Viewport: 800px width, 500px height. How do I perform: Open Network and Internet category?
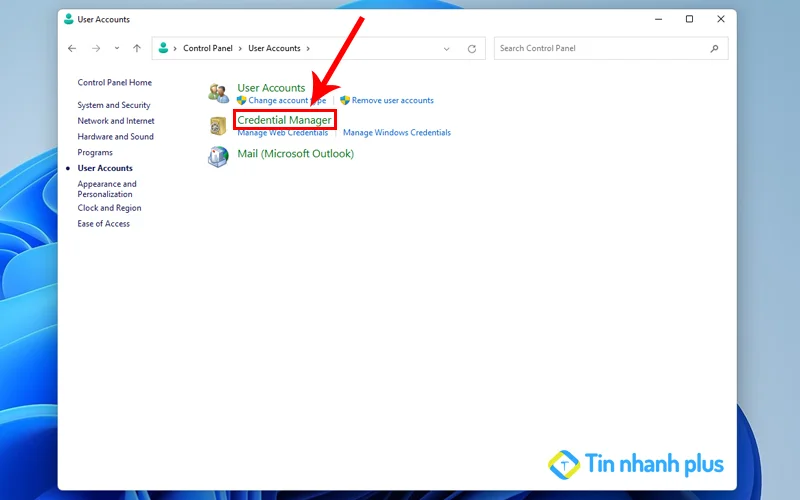[116, 121]
